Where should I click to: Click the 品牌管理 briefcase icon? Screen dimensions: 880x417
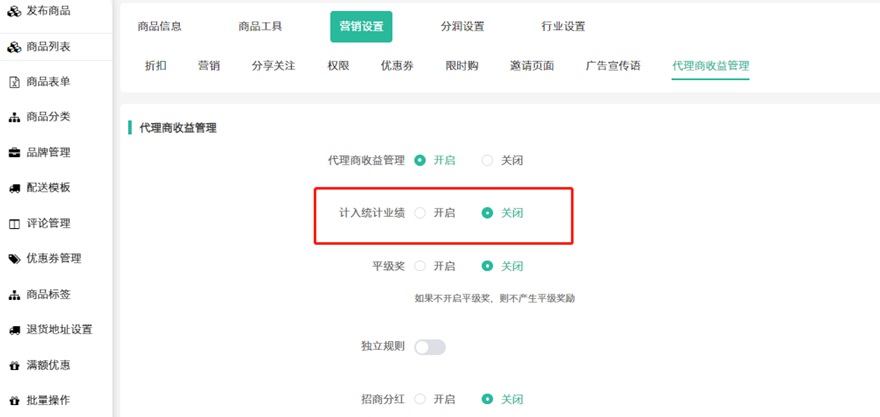14,153
